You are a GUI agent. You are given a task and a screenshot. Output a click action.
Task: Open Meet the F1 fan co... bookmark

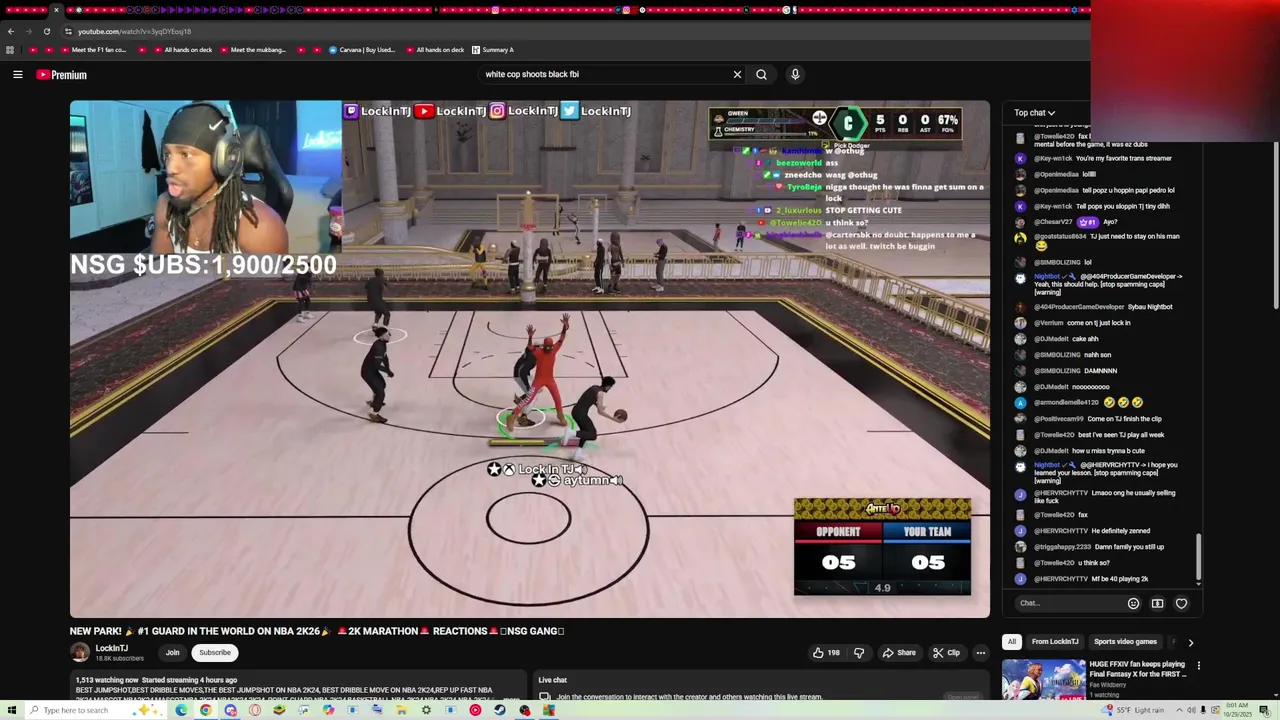tap(92, 50)
